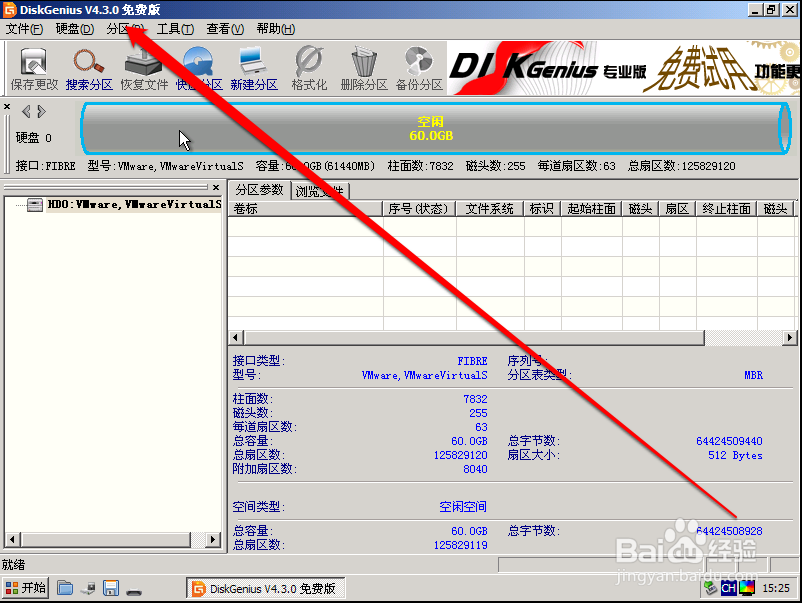Open the 工具 (Tools) menu
This screenshot has width=802, height=603.
point(176,28)
